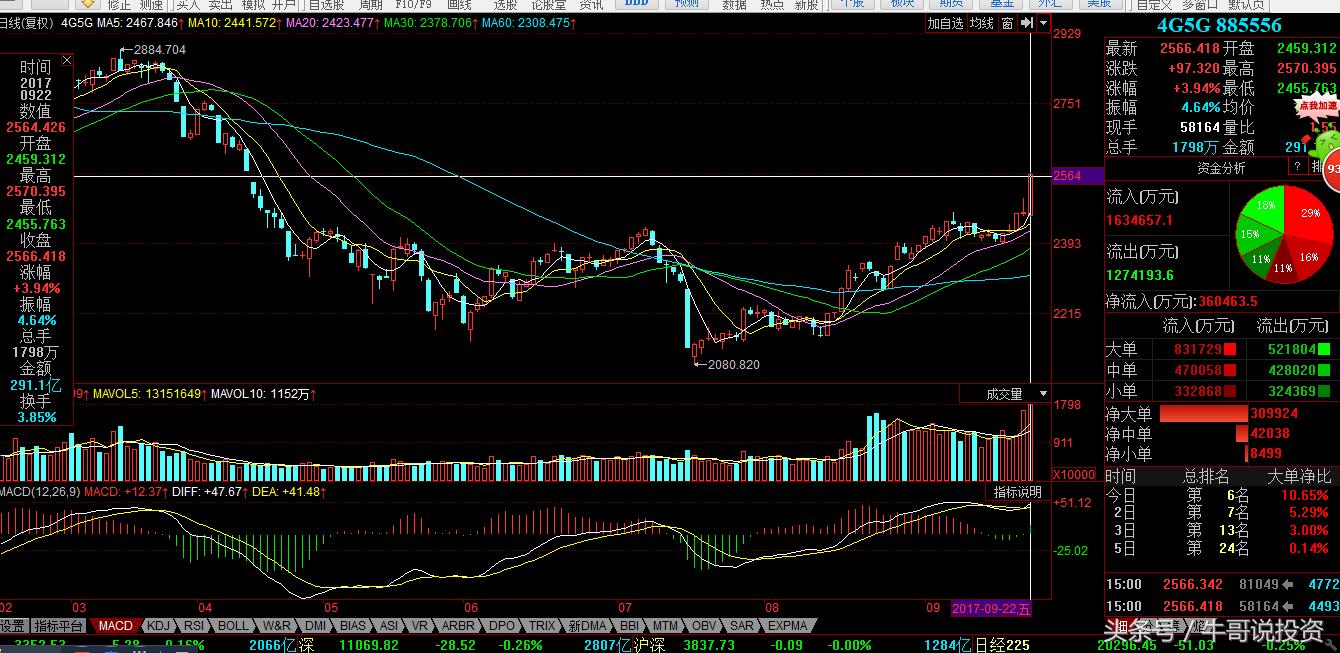Select the BOLL indicator tab

tap(232, 626)
